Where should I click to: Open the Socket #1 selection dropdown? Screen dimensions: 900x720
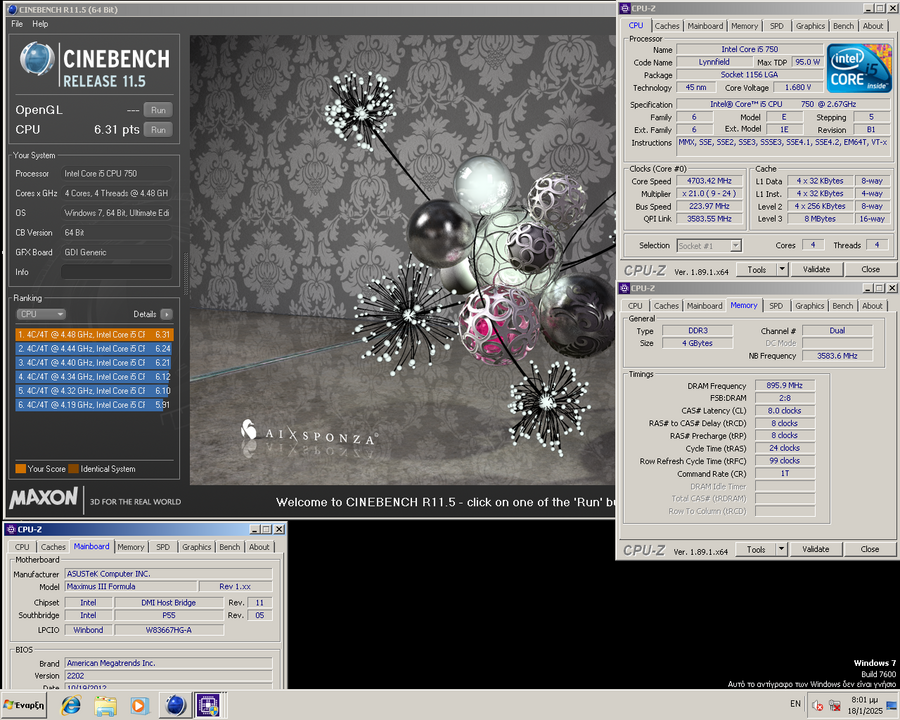(x=709, y=246)
